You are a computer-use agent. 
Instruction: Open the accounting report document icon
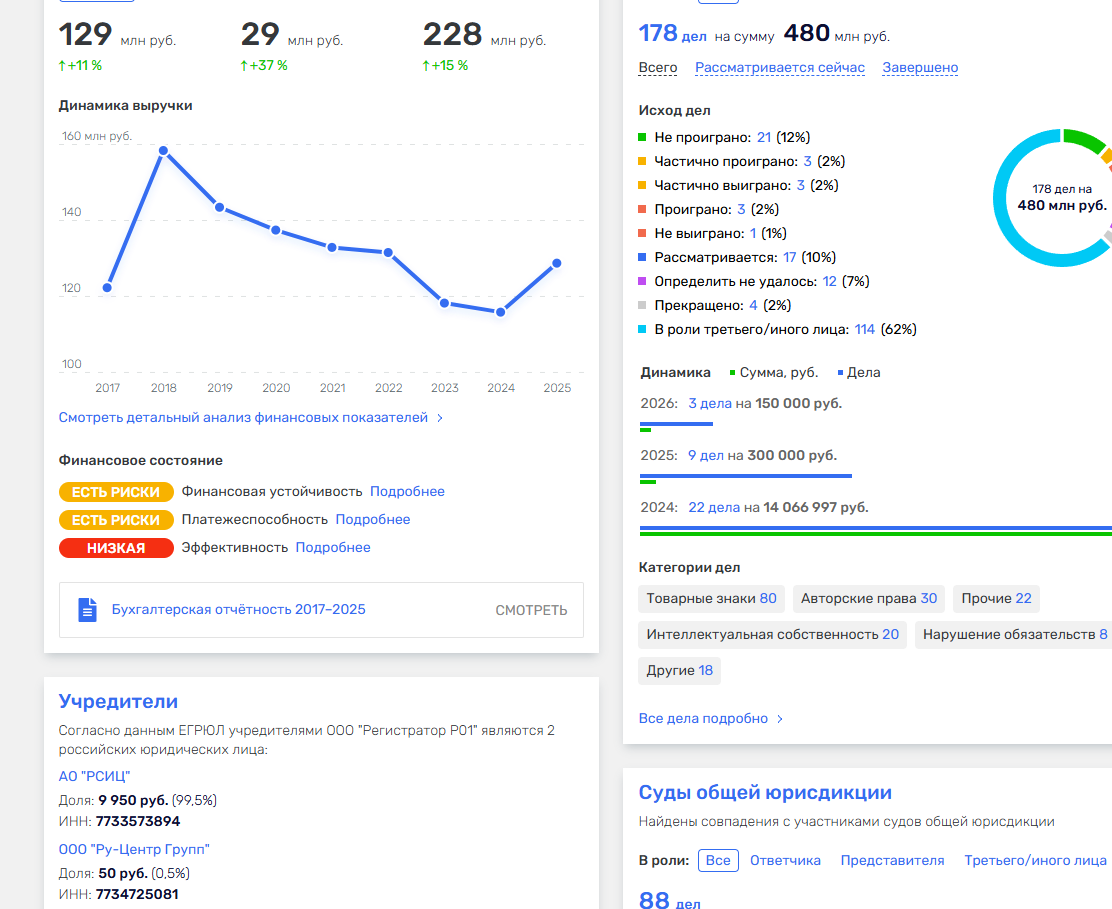tap(88, 610)
